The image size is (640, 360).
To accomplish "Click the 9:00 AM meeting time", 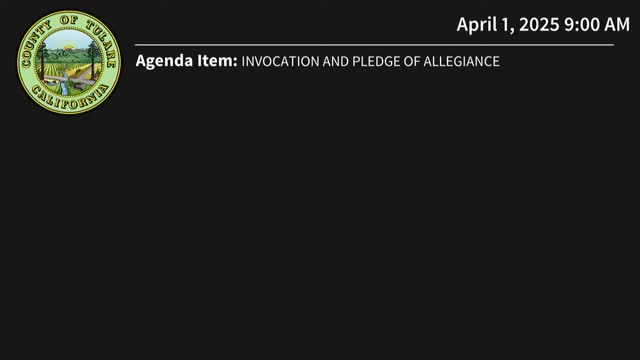I will (x=597, y=24).
